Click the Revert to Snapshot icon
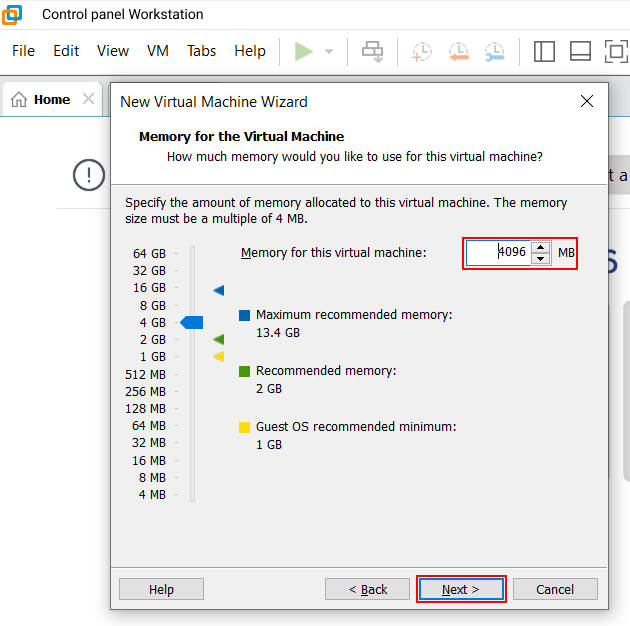Screen dimensions: 630x626 click(458, 51)
